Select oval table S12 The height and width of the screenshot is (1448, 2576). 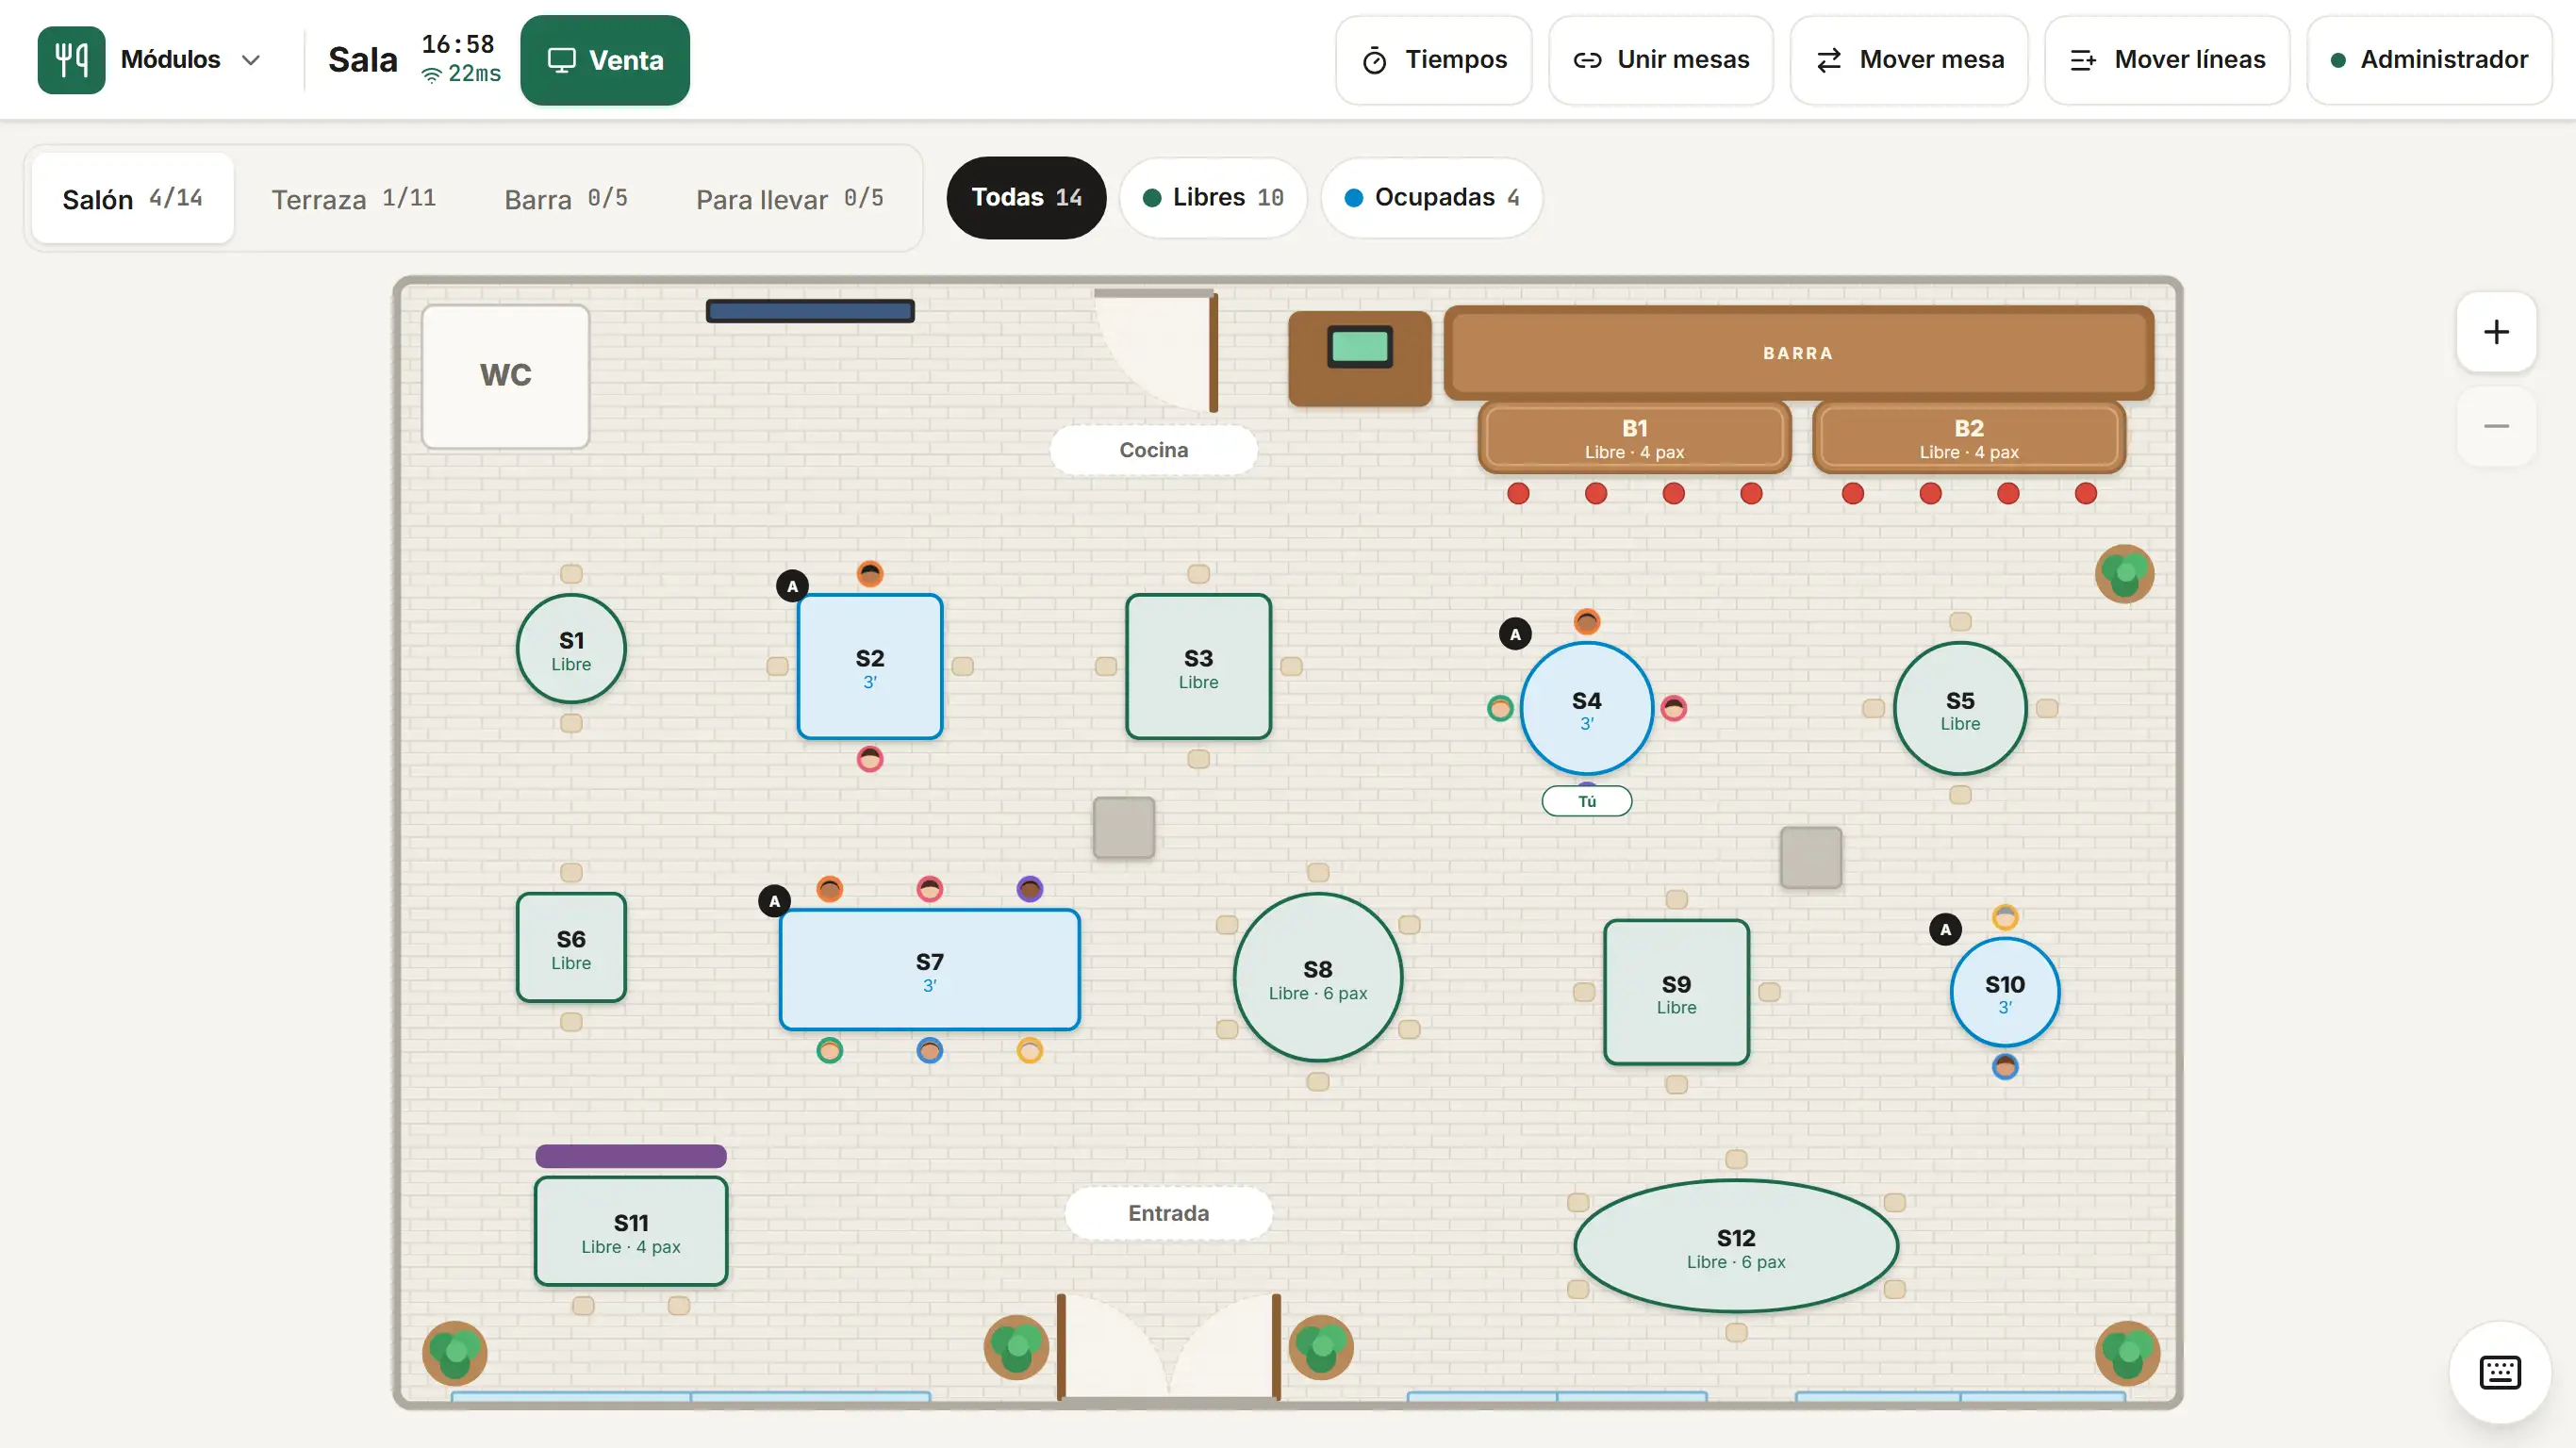click(x=1736, y=1247)
